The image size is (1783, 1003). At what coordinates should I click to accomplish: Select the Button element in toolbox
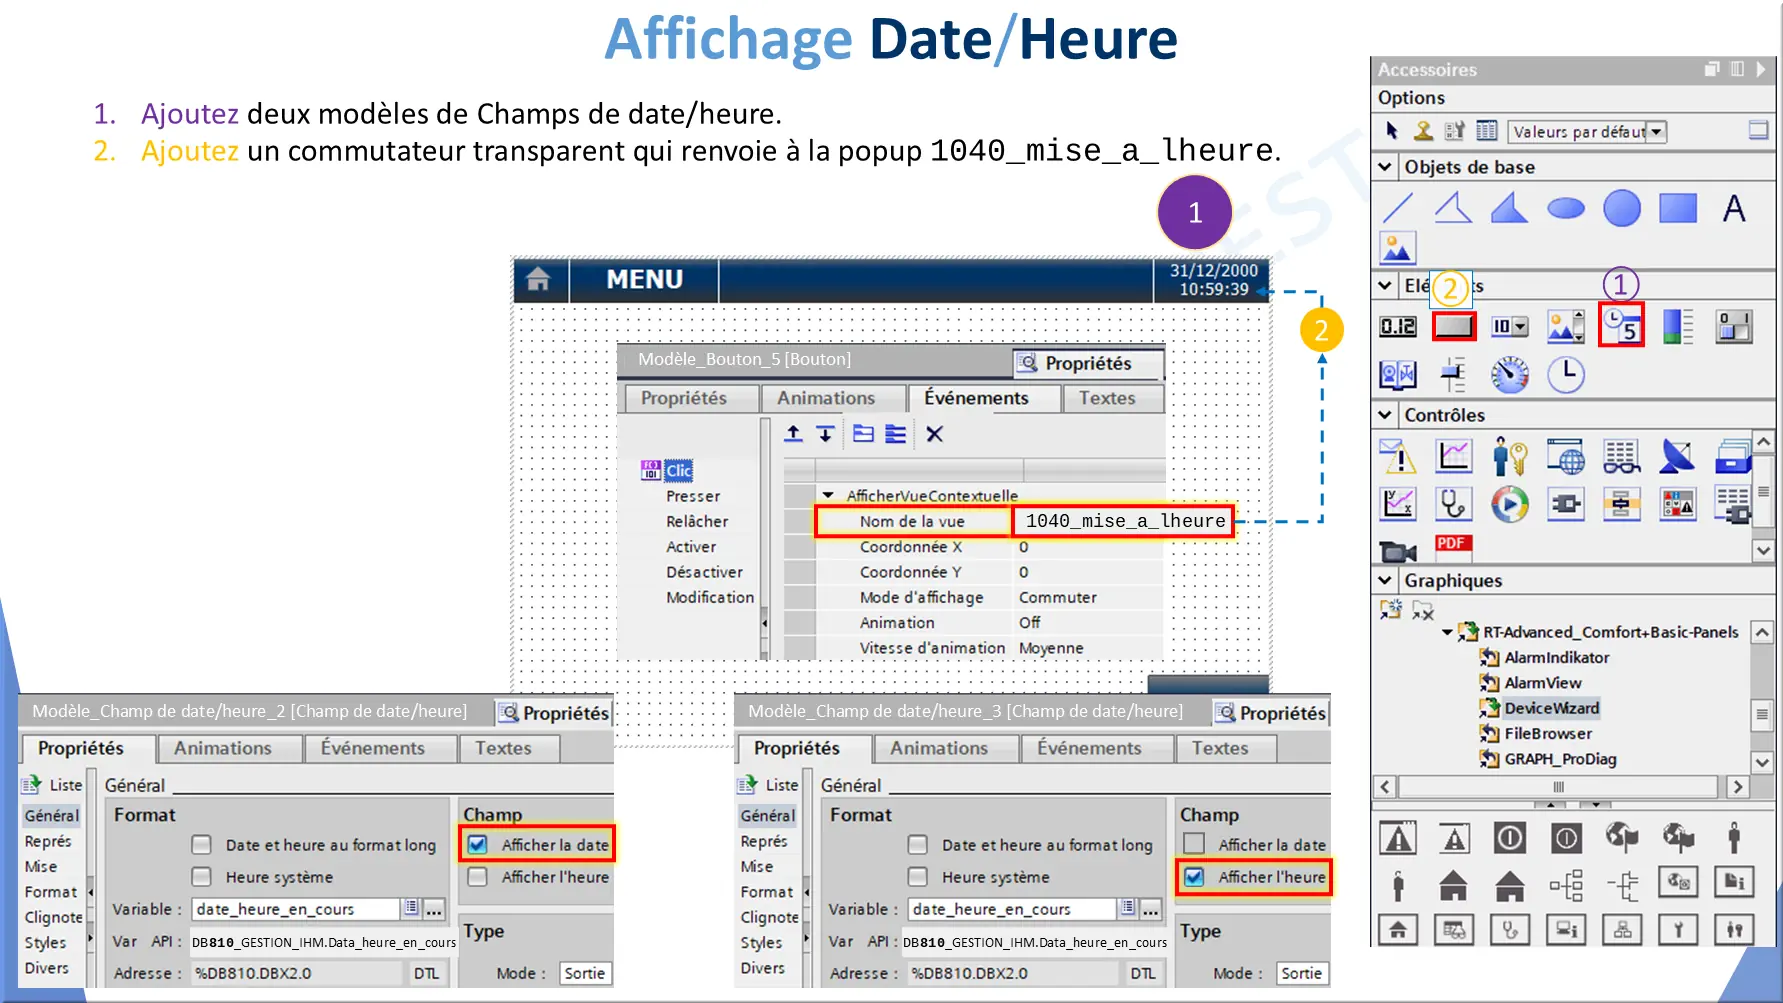1454,326
